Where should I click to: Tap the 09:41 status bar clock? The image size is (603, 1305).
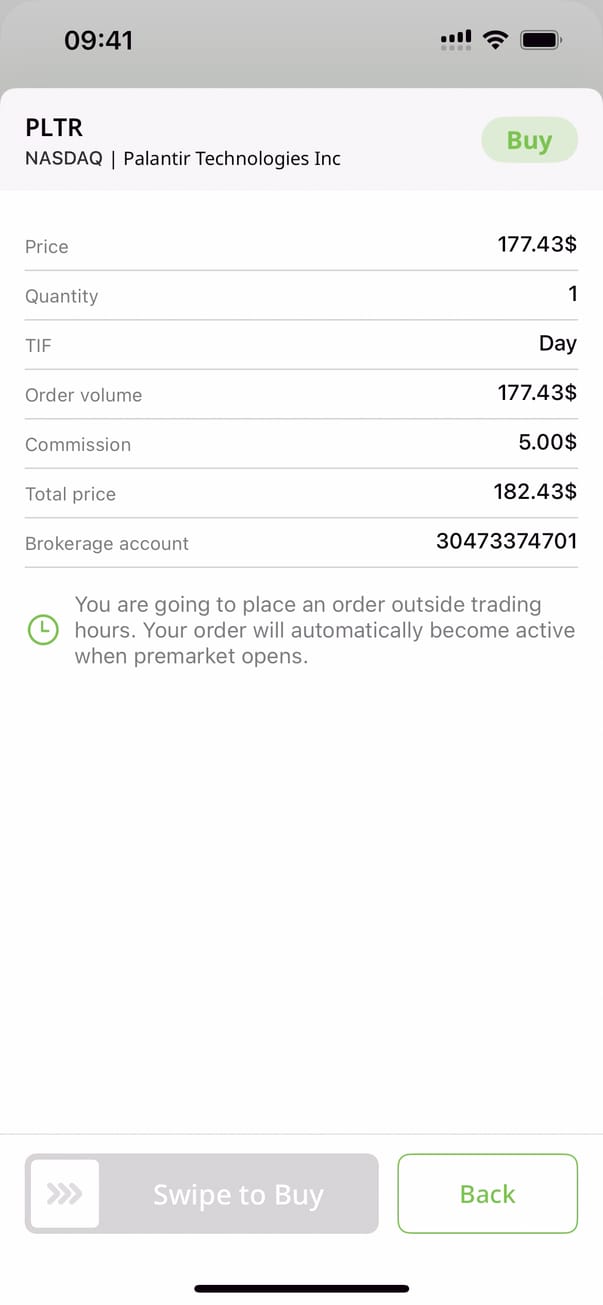pos(98,40)
